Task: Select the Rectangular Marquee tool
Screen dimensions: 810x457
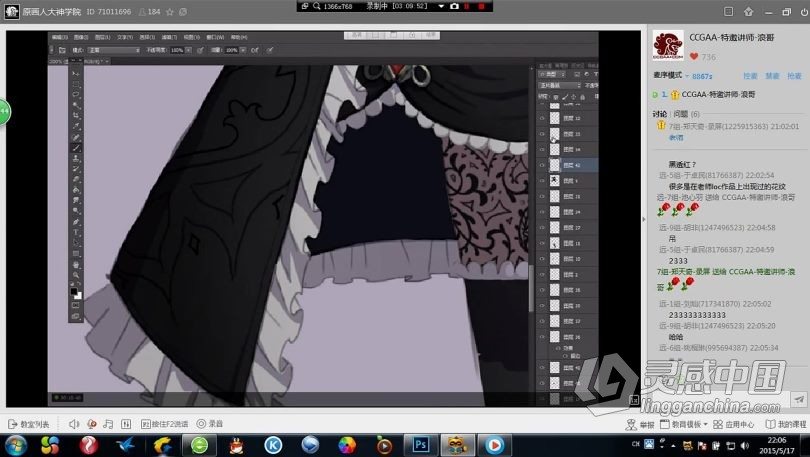Action: [76, 84]
